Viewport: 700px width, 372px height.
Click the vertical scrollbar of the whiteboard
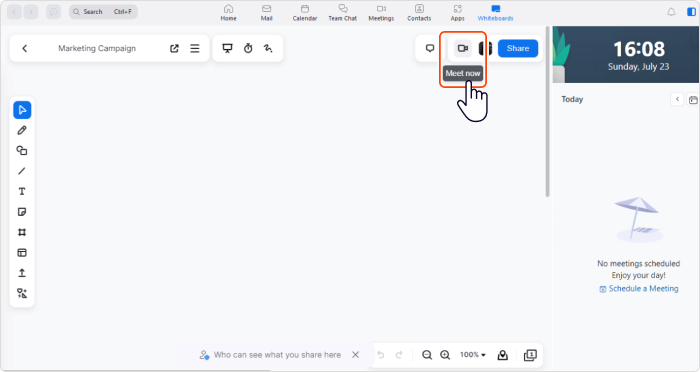(547, 112)
